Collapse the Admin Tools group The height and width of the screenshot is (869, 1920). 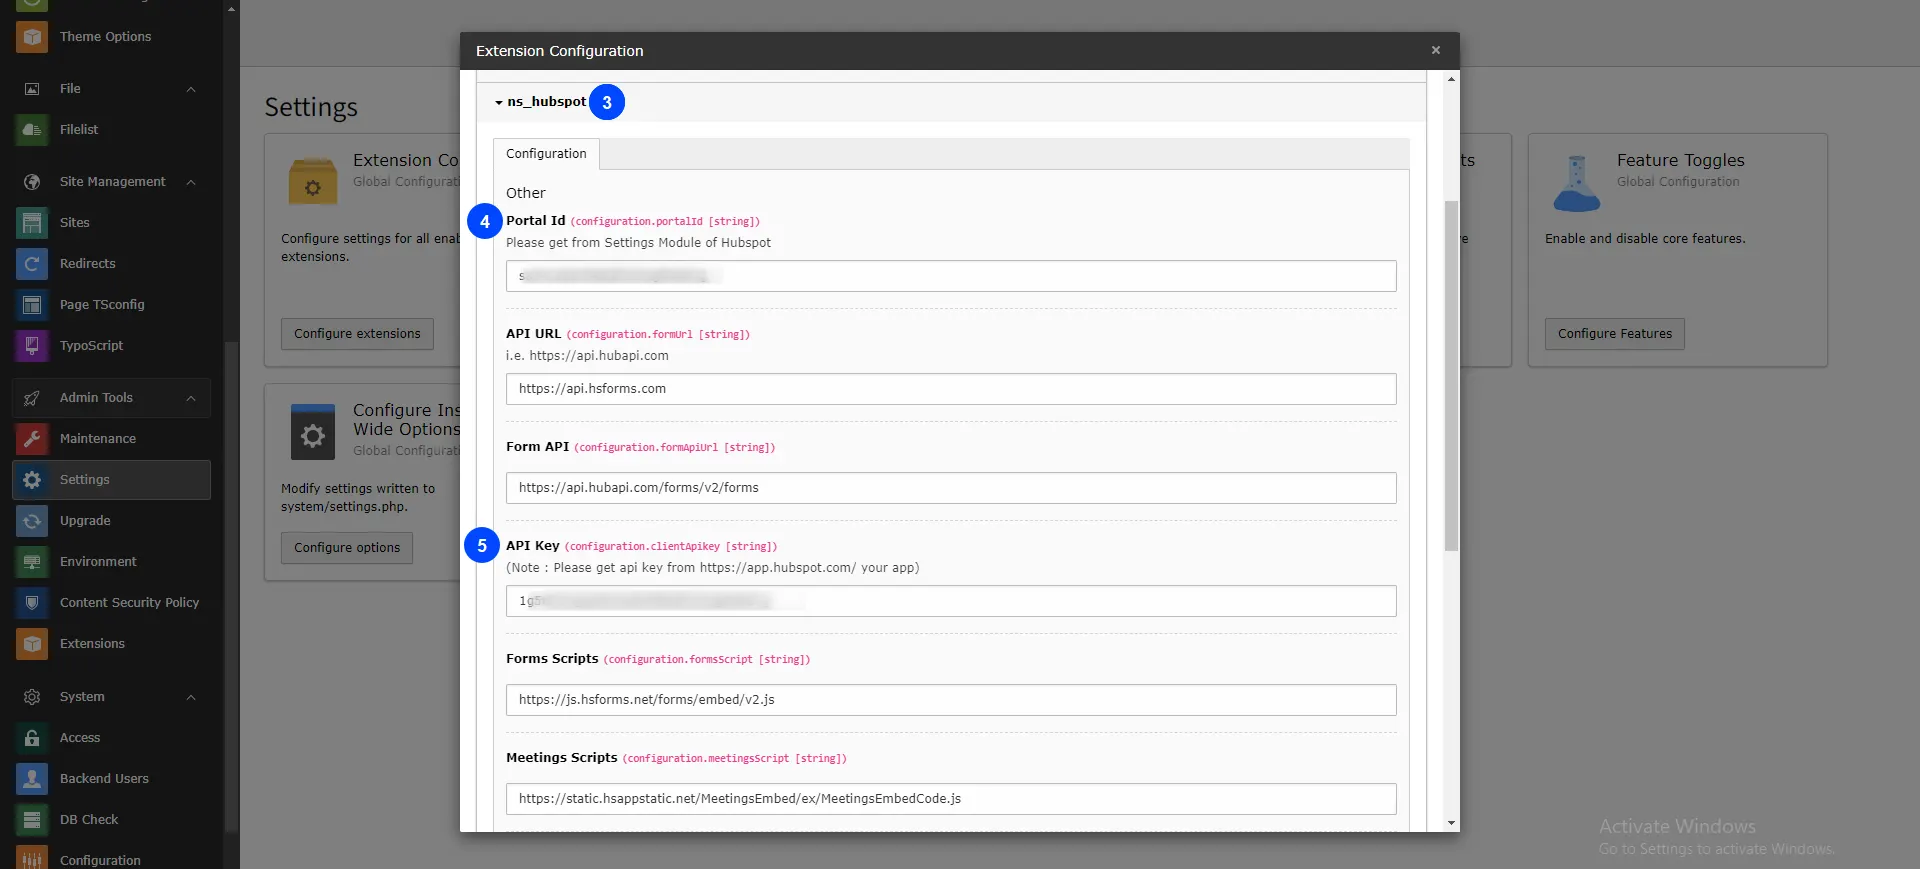191,398
